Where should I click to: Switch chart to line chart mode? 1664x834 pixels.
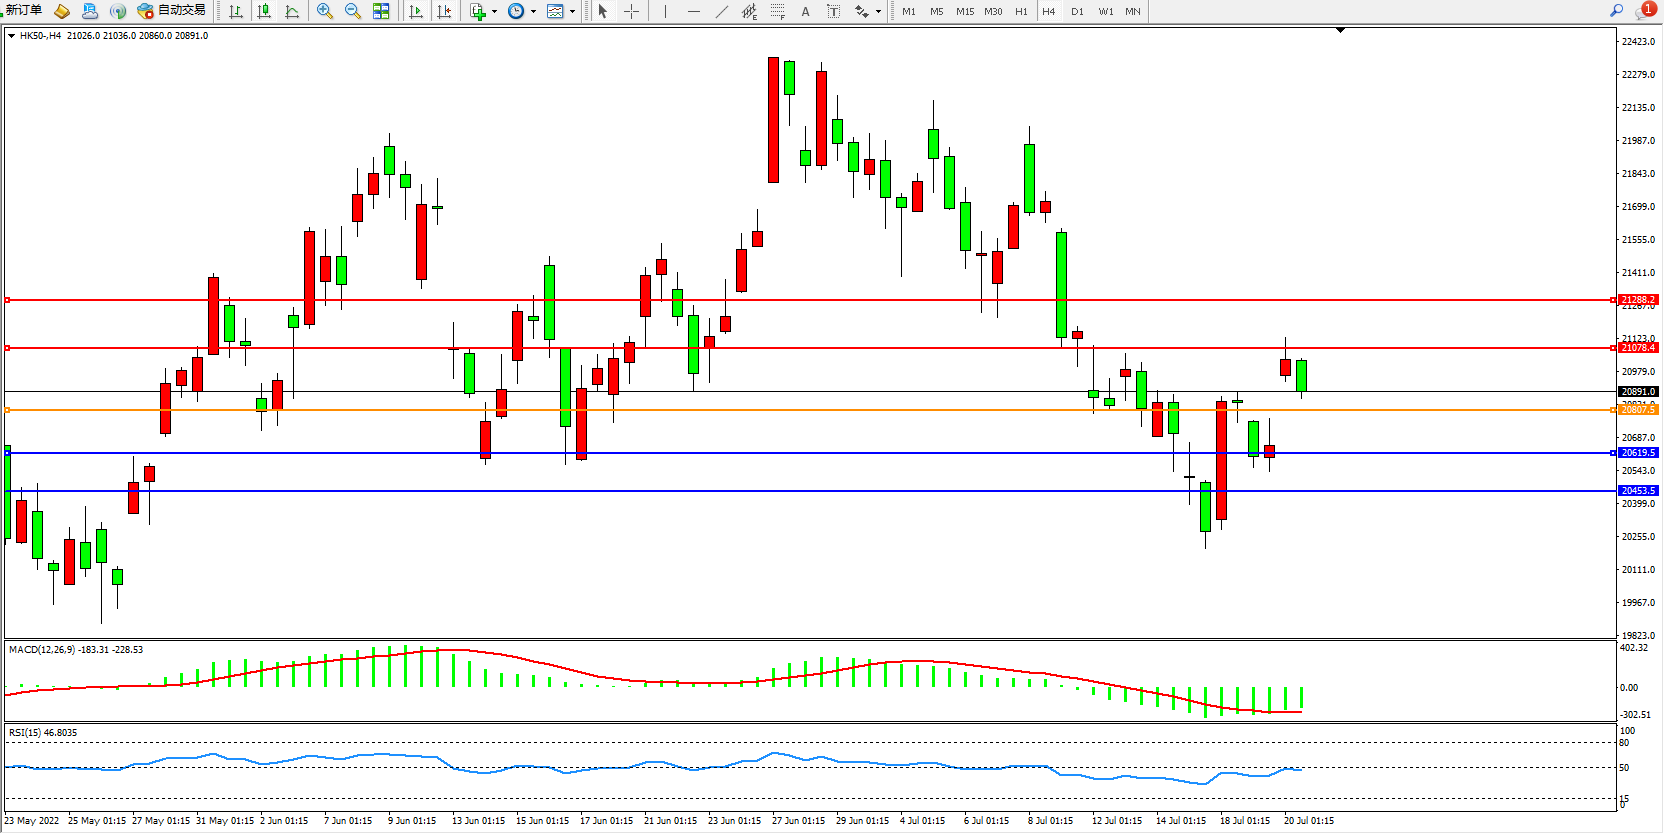coord(292,12)
